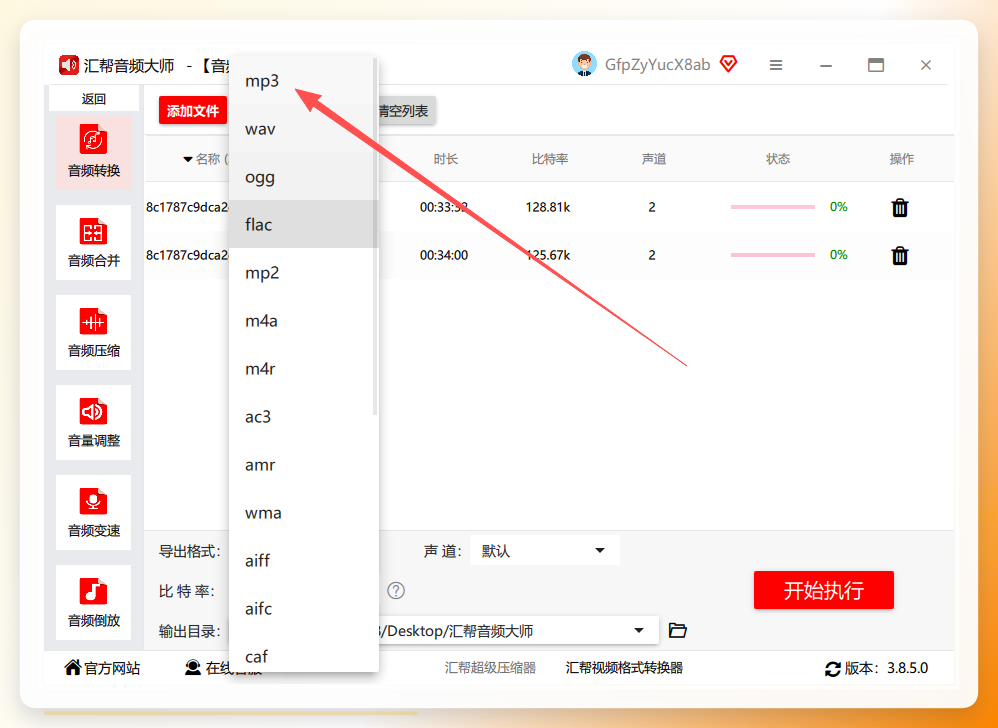The image size is (998, 728).
Task: Click the 时长 column header
Action: [x=446, y=159]
